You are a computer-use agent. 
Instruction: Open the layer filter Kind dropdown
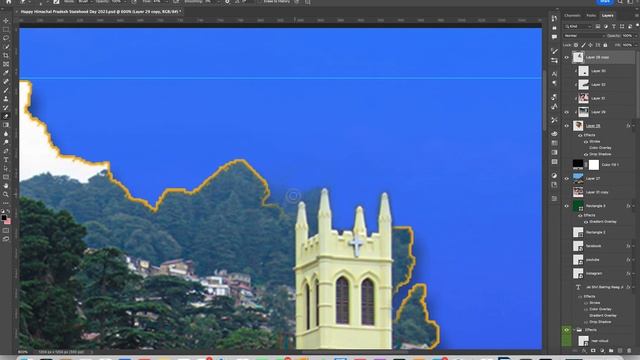578,27
